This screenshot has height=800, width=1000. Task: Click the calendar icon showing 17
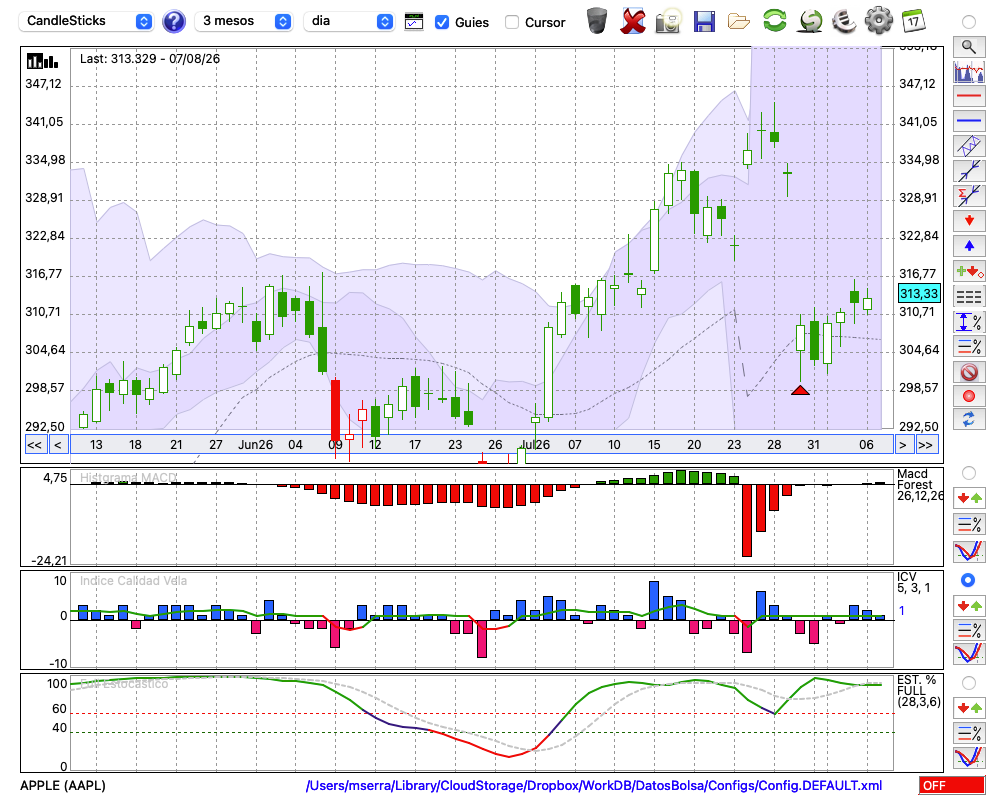click(914, 21)
